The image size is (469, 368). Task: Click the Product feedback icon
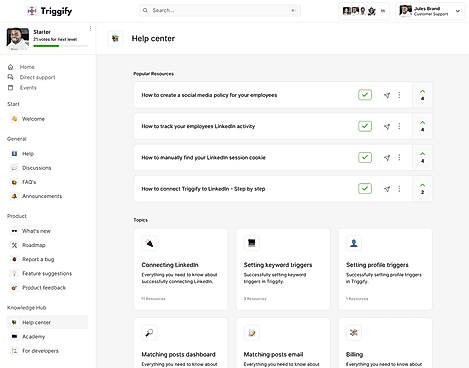tap(14, 287)
